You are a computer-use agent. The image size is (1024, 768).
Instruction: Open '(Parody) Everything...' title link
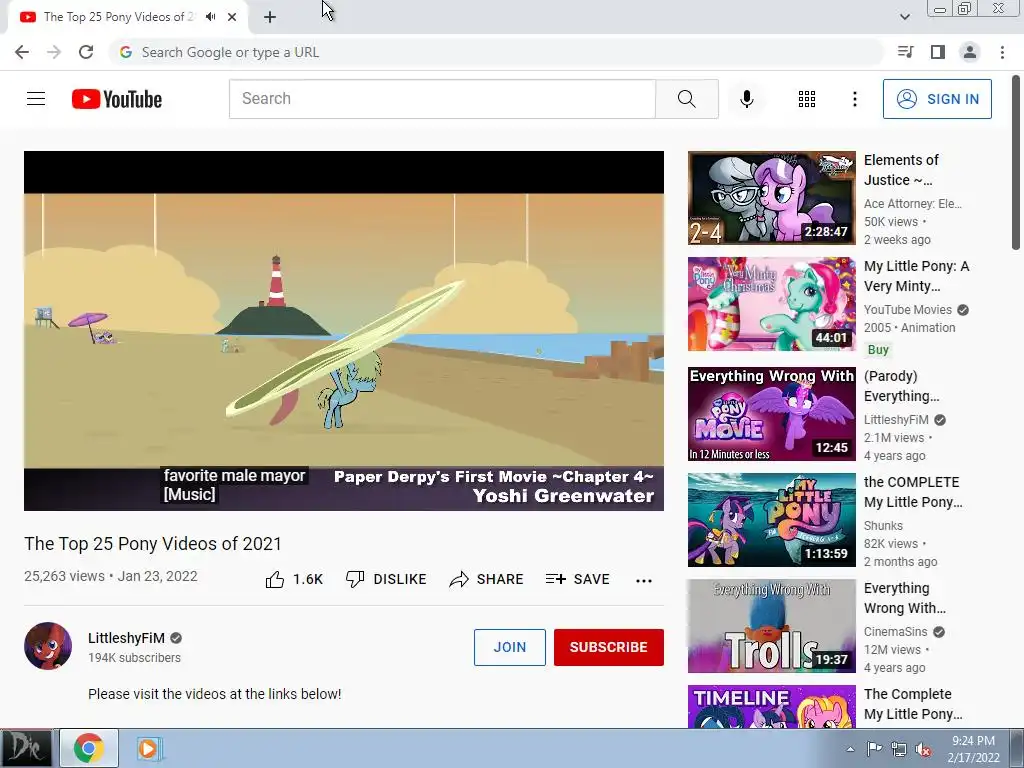click(x=902, y=386)
